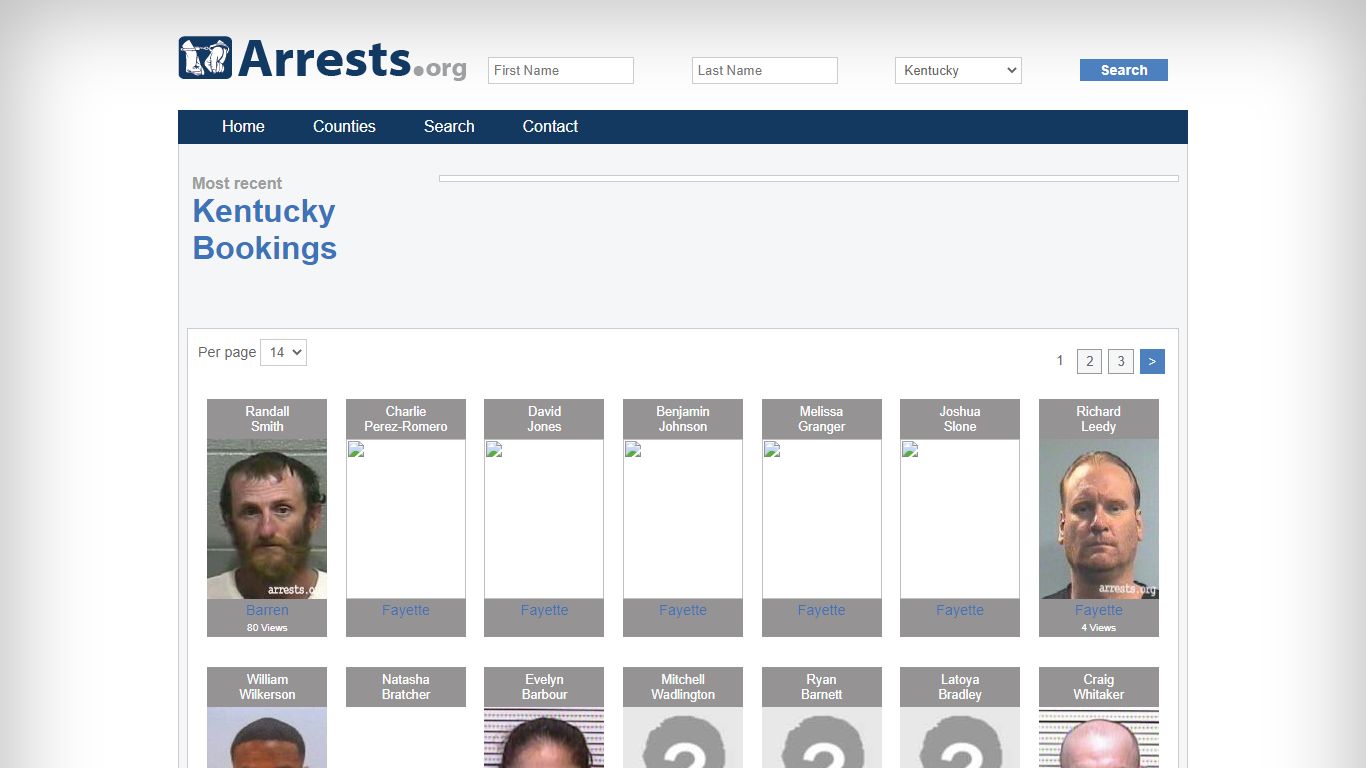
Task: Select the David Jones name header
Action: click(x=544, y=419)
